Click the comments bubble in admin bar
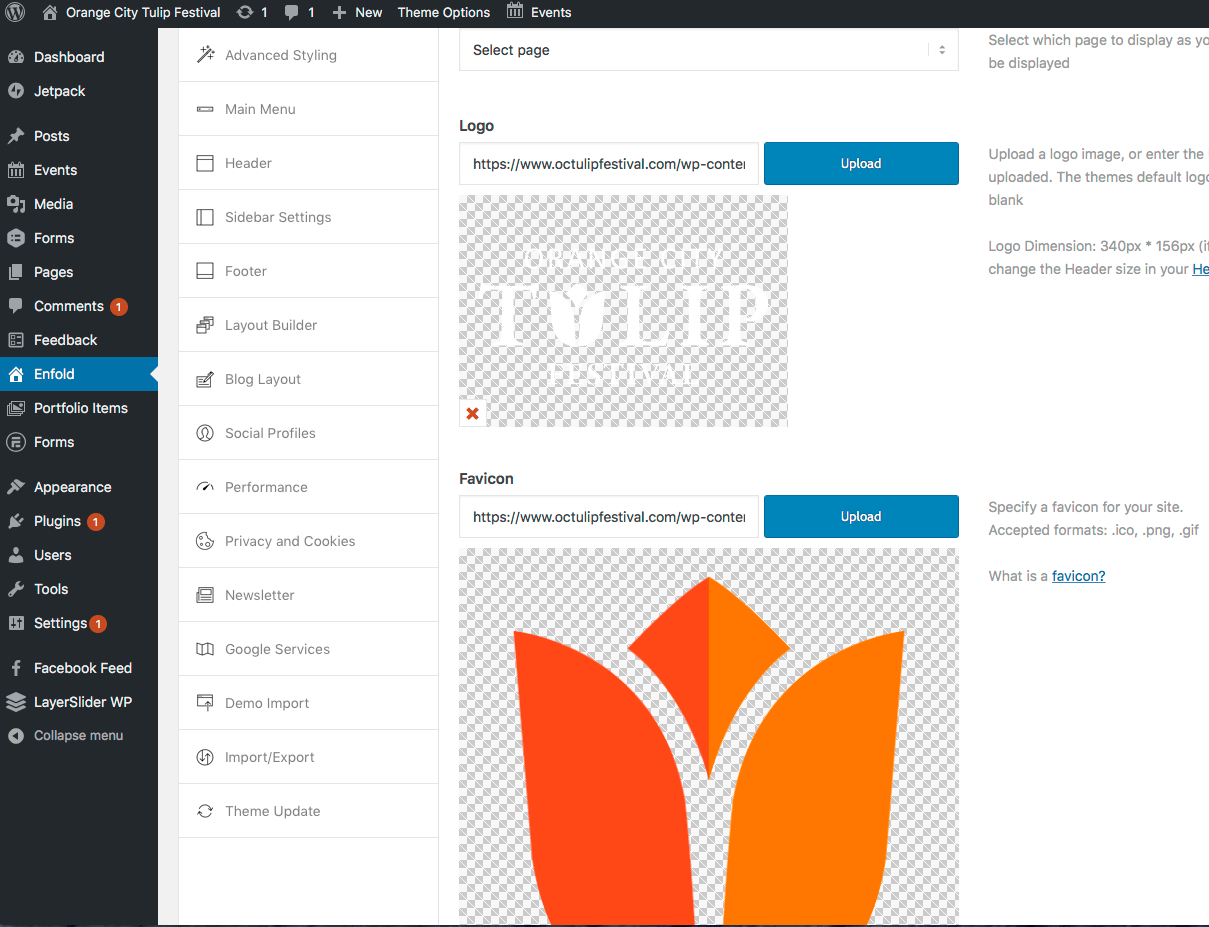Image resolution: width=1209 pixels, height=927 pixels. pos(299,13)
